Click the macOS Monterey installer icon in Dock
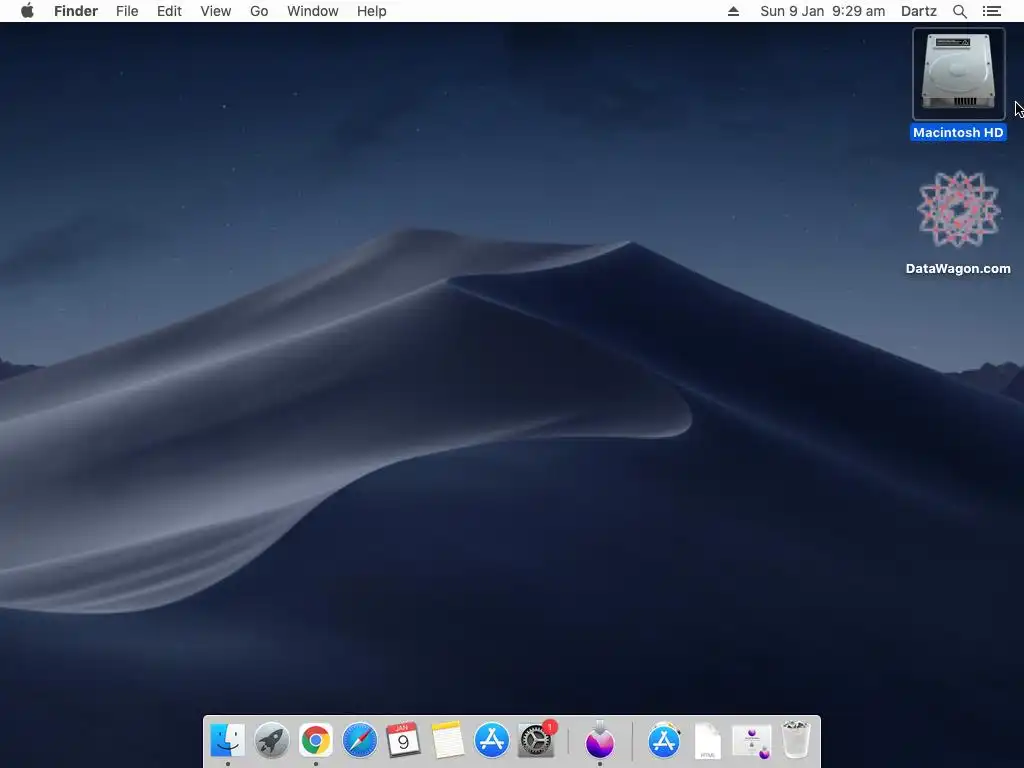Screen dimensions: 1024x768 [x=600, y=741]
